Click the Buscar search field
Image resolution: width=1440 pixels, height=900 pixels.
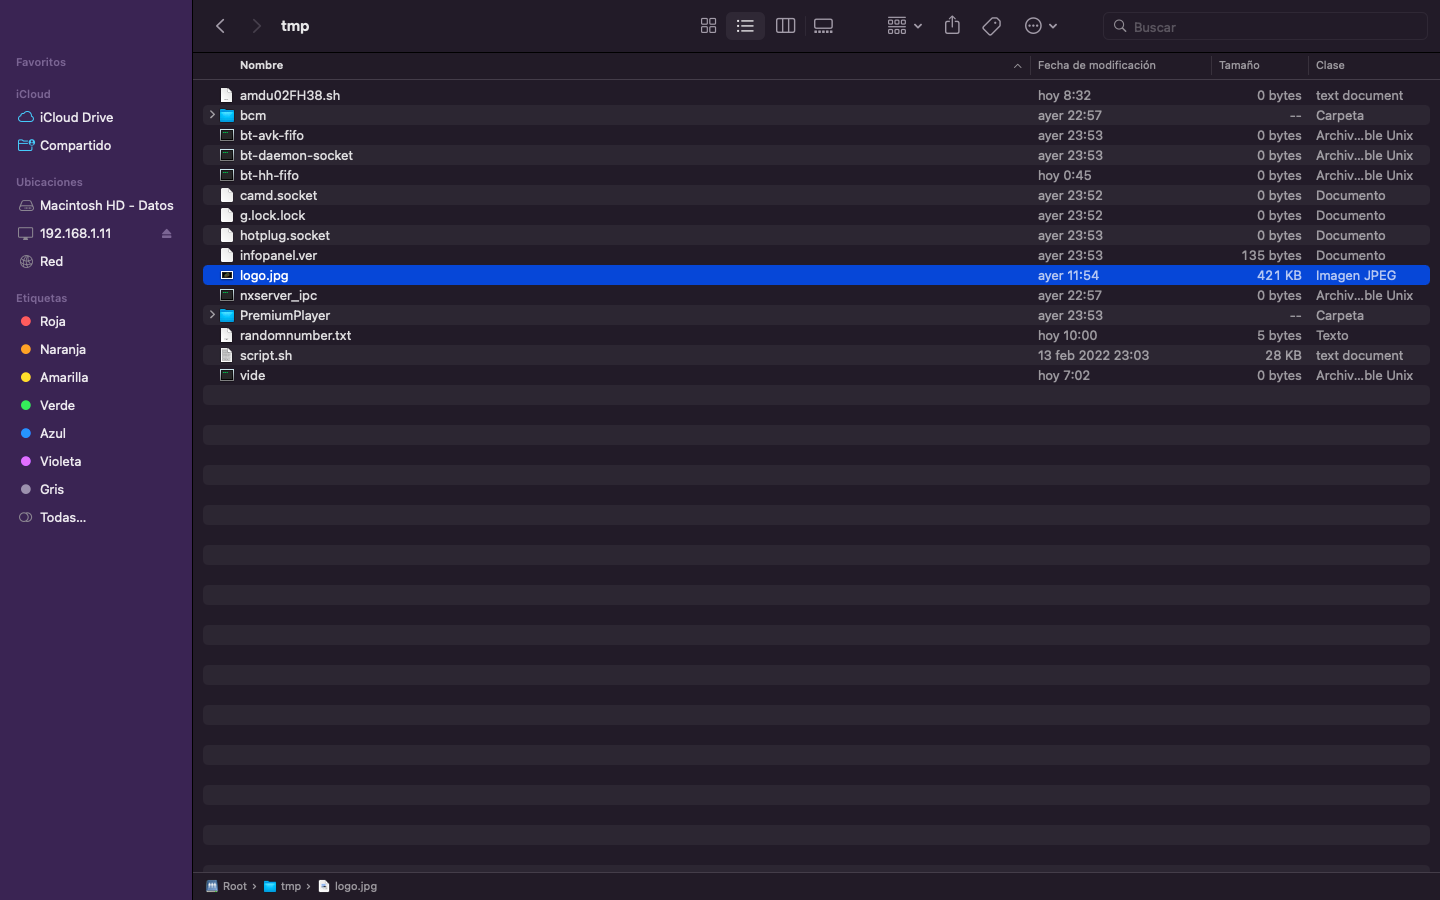point(1270,27)
